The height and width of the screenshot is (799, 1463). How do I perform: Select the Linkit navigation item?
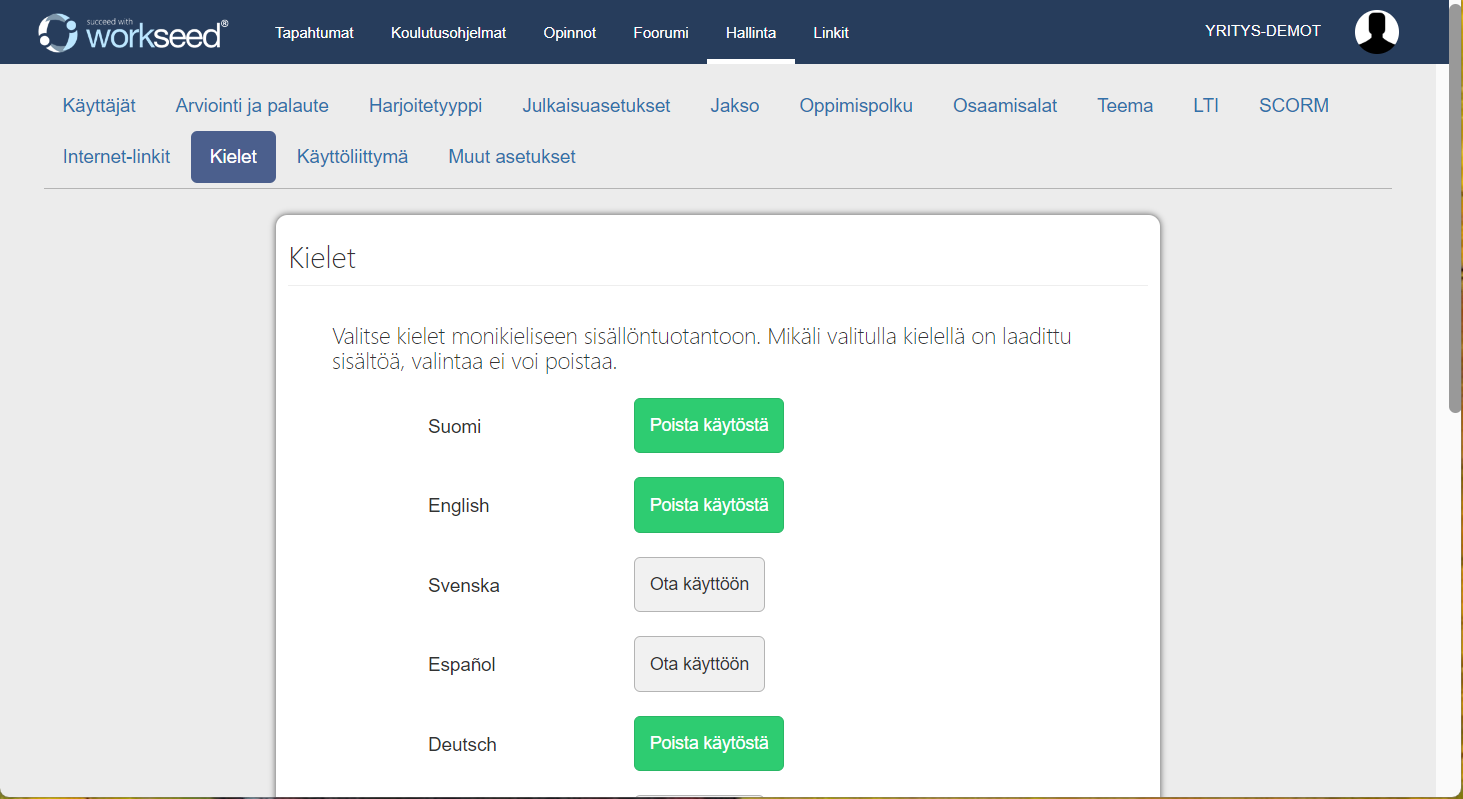tap(830, 33)
